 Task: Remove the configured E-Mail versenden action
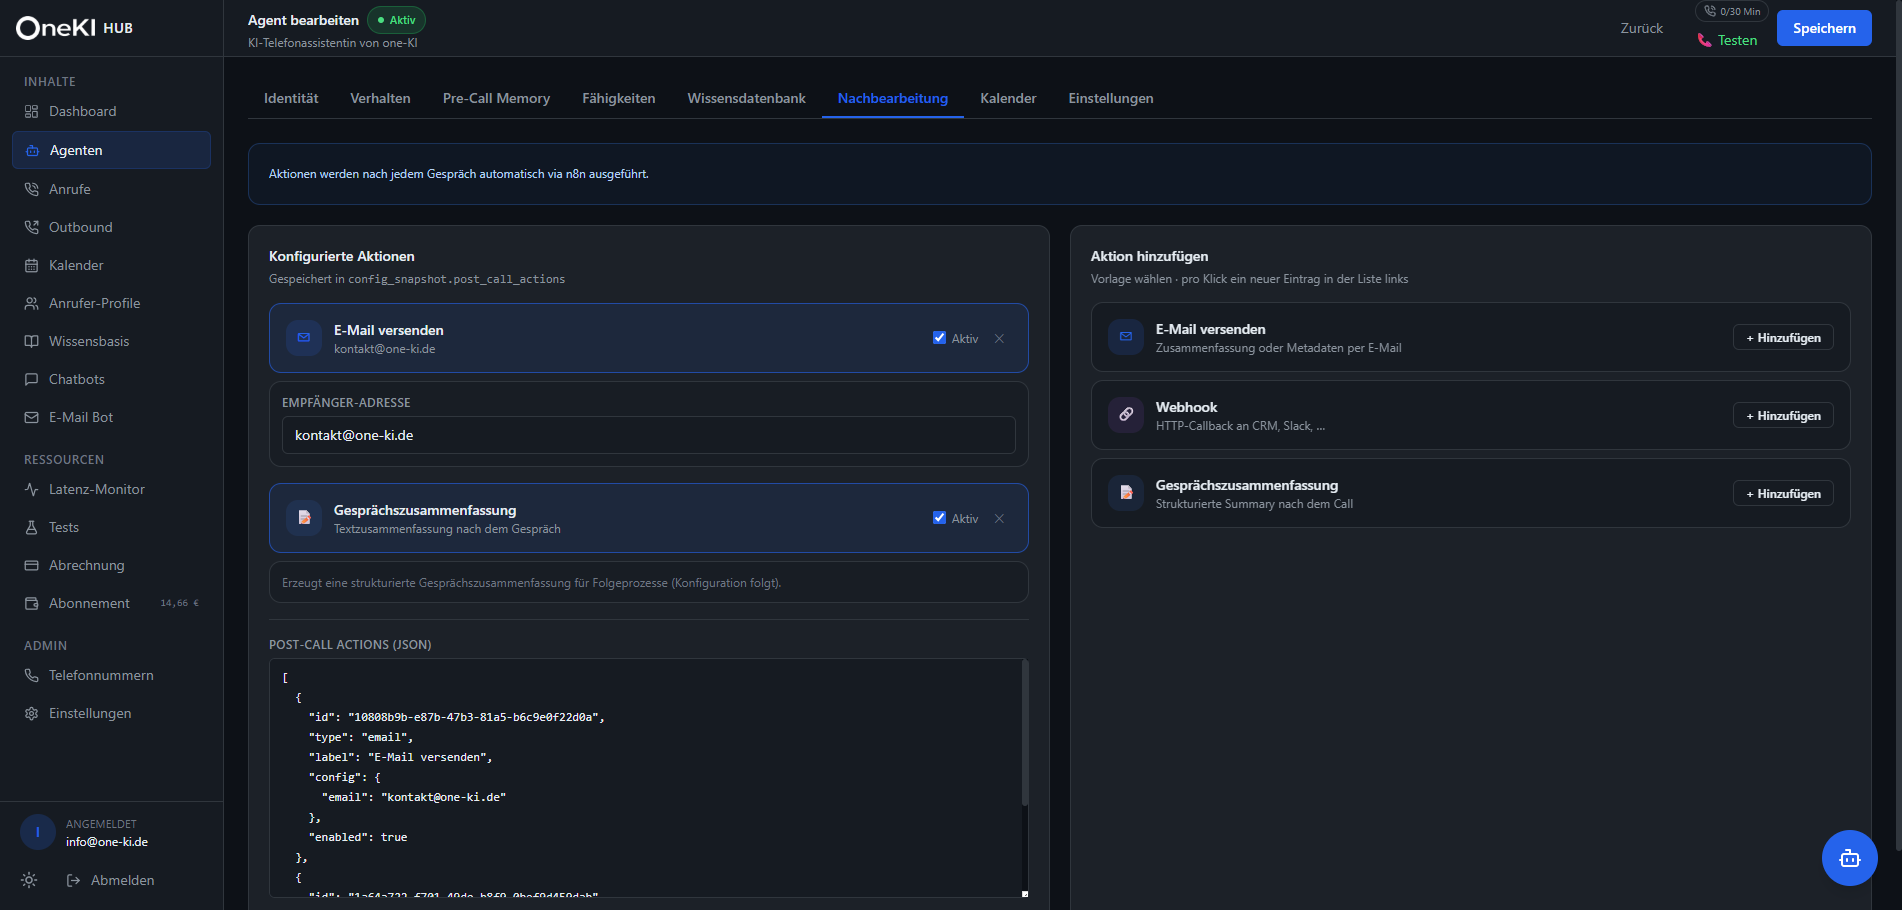tap(999, 339)
